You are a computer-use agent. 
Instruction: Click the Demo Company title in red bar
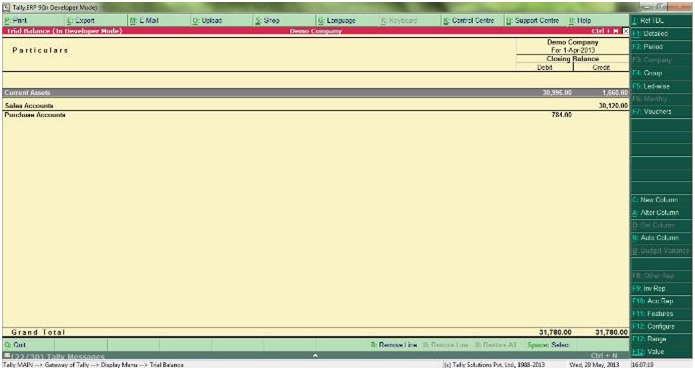click(316, 31)
